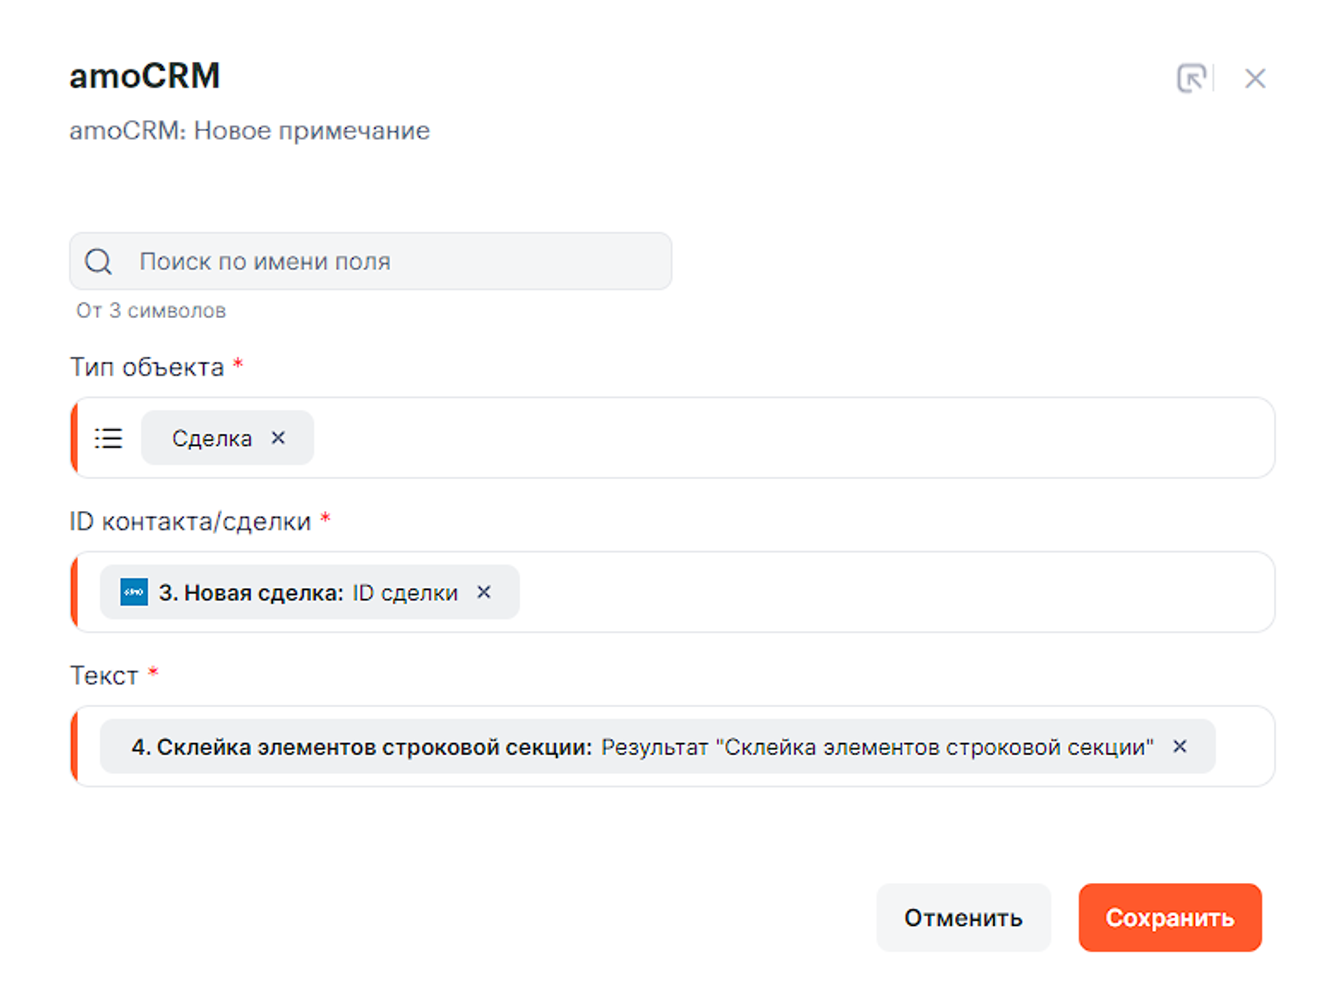Viewport: 1320px width, 999px height.
Task: Click the search magnifier icon
Action: coord(98,262)
